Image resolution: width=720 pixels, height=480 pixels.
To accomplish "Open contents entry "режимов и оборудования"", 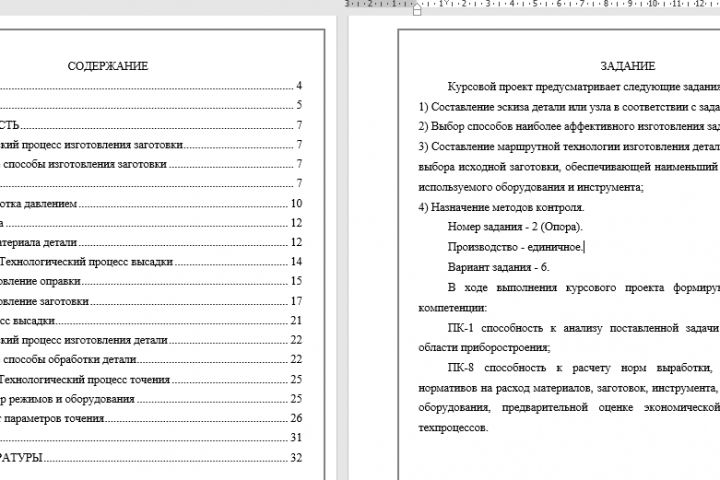I will click(x=151, y=399).
